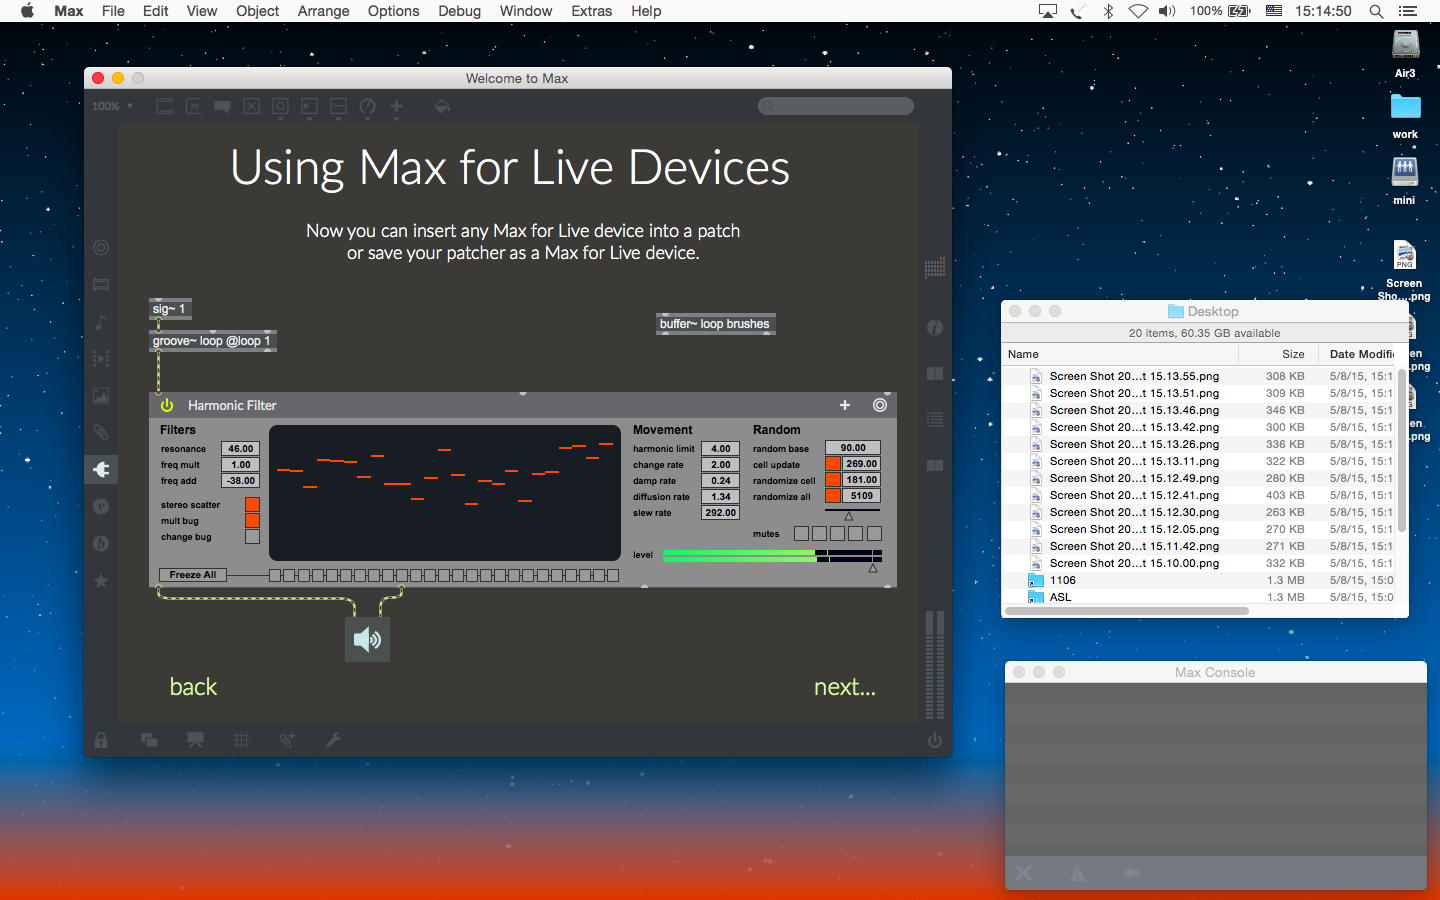Viewport: 1440px width, 900px height.
Task: Click the speaker audio output icon
Action: pyautogui.click(x=367, y=640)
